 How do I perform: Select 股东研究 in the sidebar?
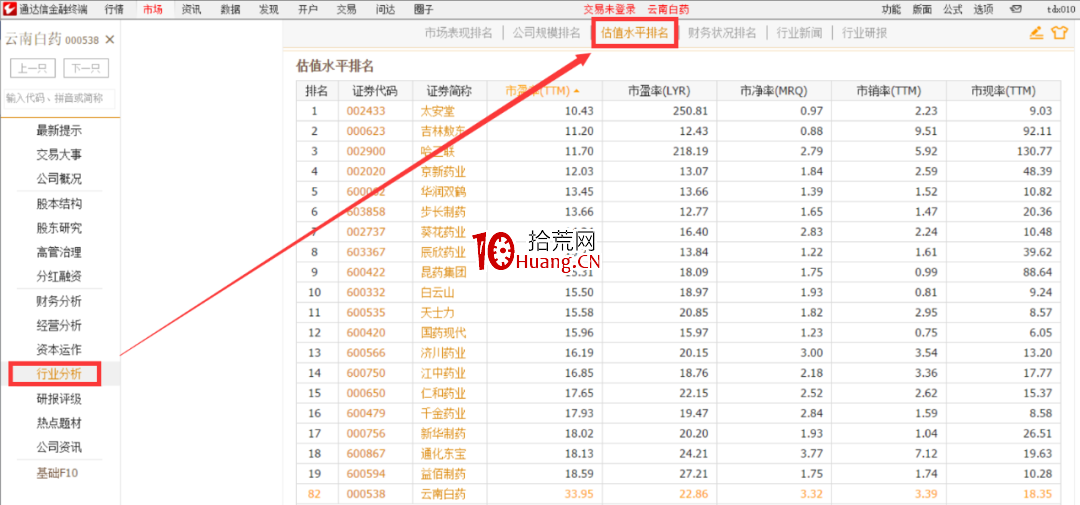(x=59, y=228)
